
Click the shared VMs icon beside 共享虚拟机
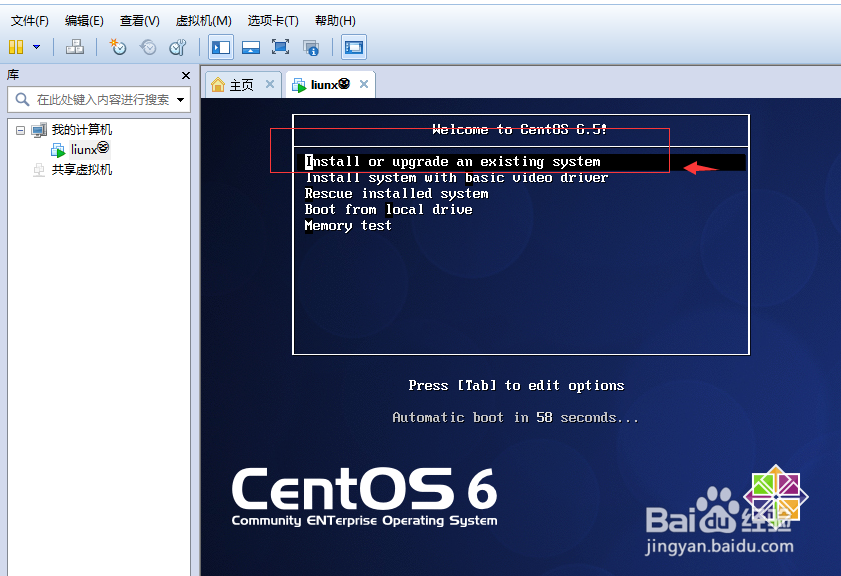(x=39, y=170)
